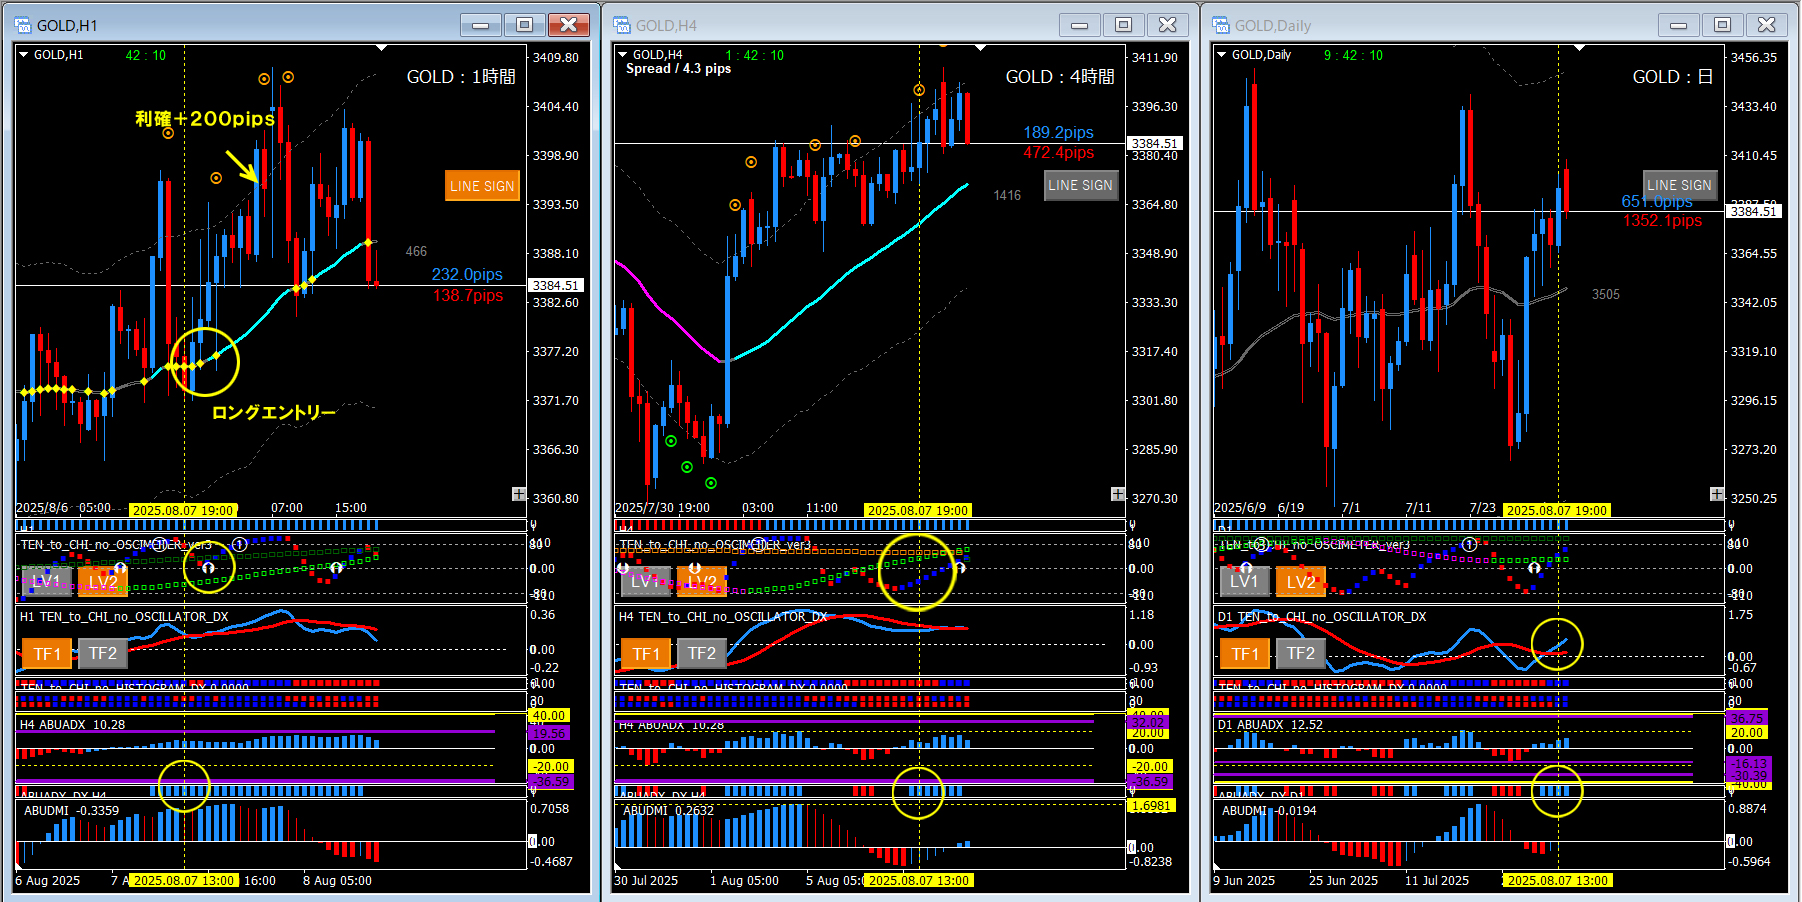Toggle TF1 in the GOLD,H1 chart

click(46, 654)
